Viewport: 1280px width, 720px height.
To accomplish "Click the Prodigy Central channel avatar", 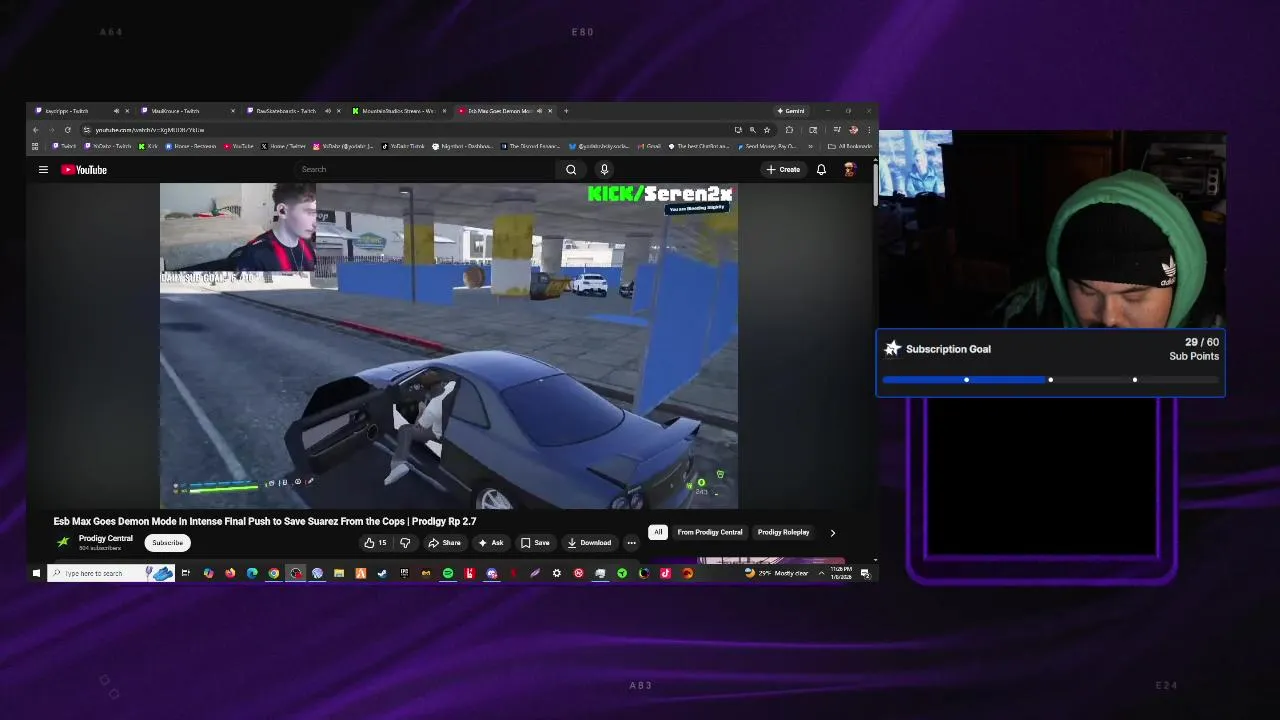I will coord(63,542).
